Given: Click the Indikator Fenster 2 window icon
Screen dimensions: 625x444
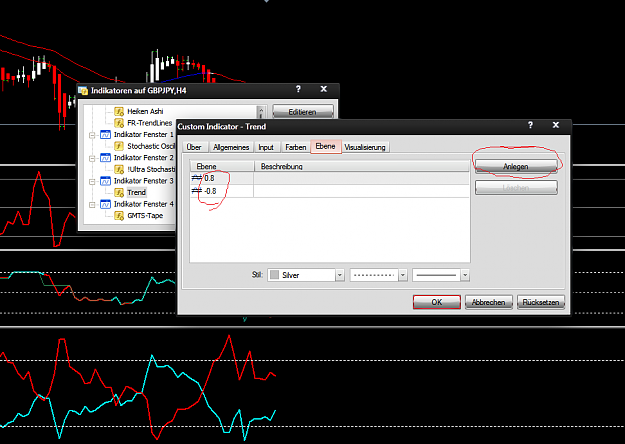Looking at the screenshot, I should click(x=105, y=158).
